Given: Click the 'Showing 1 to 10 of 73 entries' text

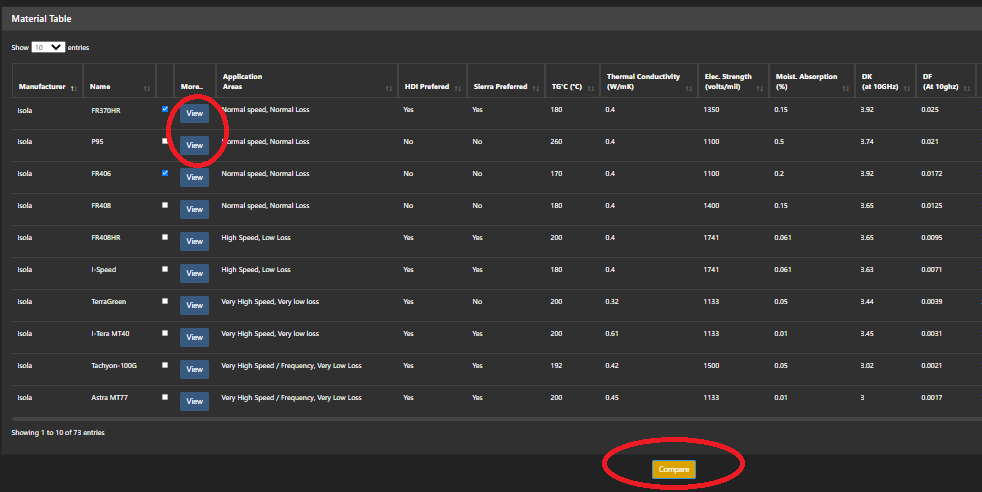Looking at the screenshot, I should point(58,433).
